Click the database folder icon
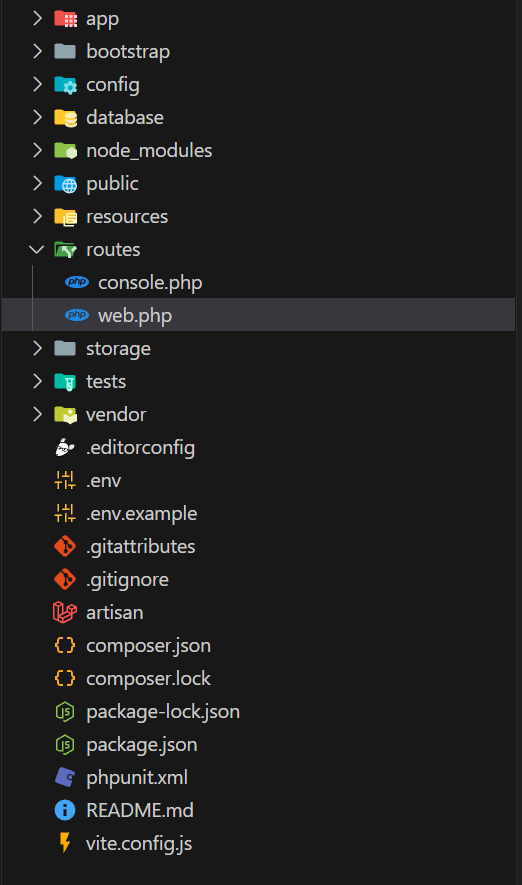 coord(65,117)
